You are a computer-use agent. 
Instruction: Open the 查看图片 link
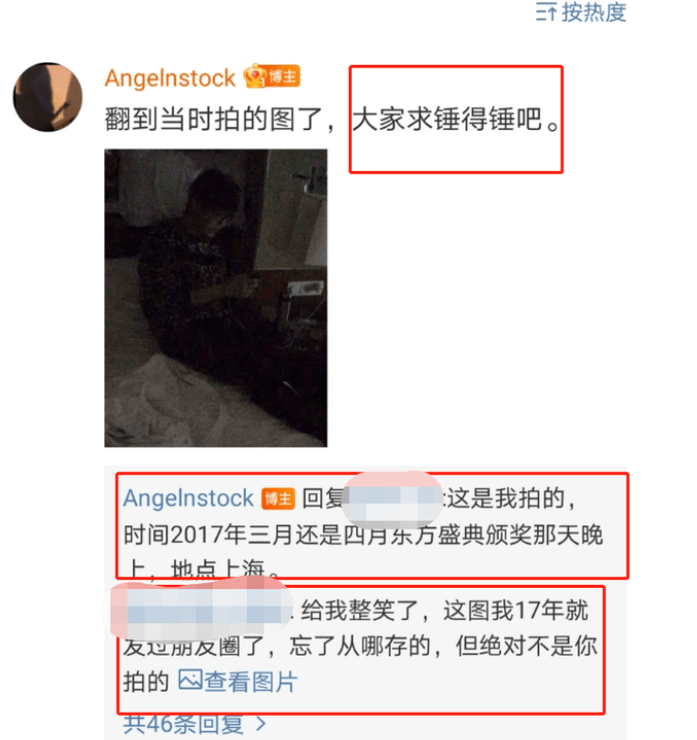pos(238,681)
